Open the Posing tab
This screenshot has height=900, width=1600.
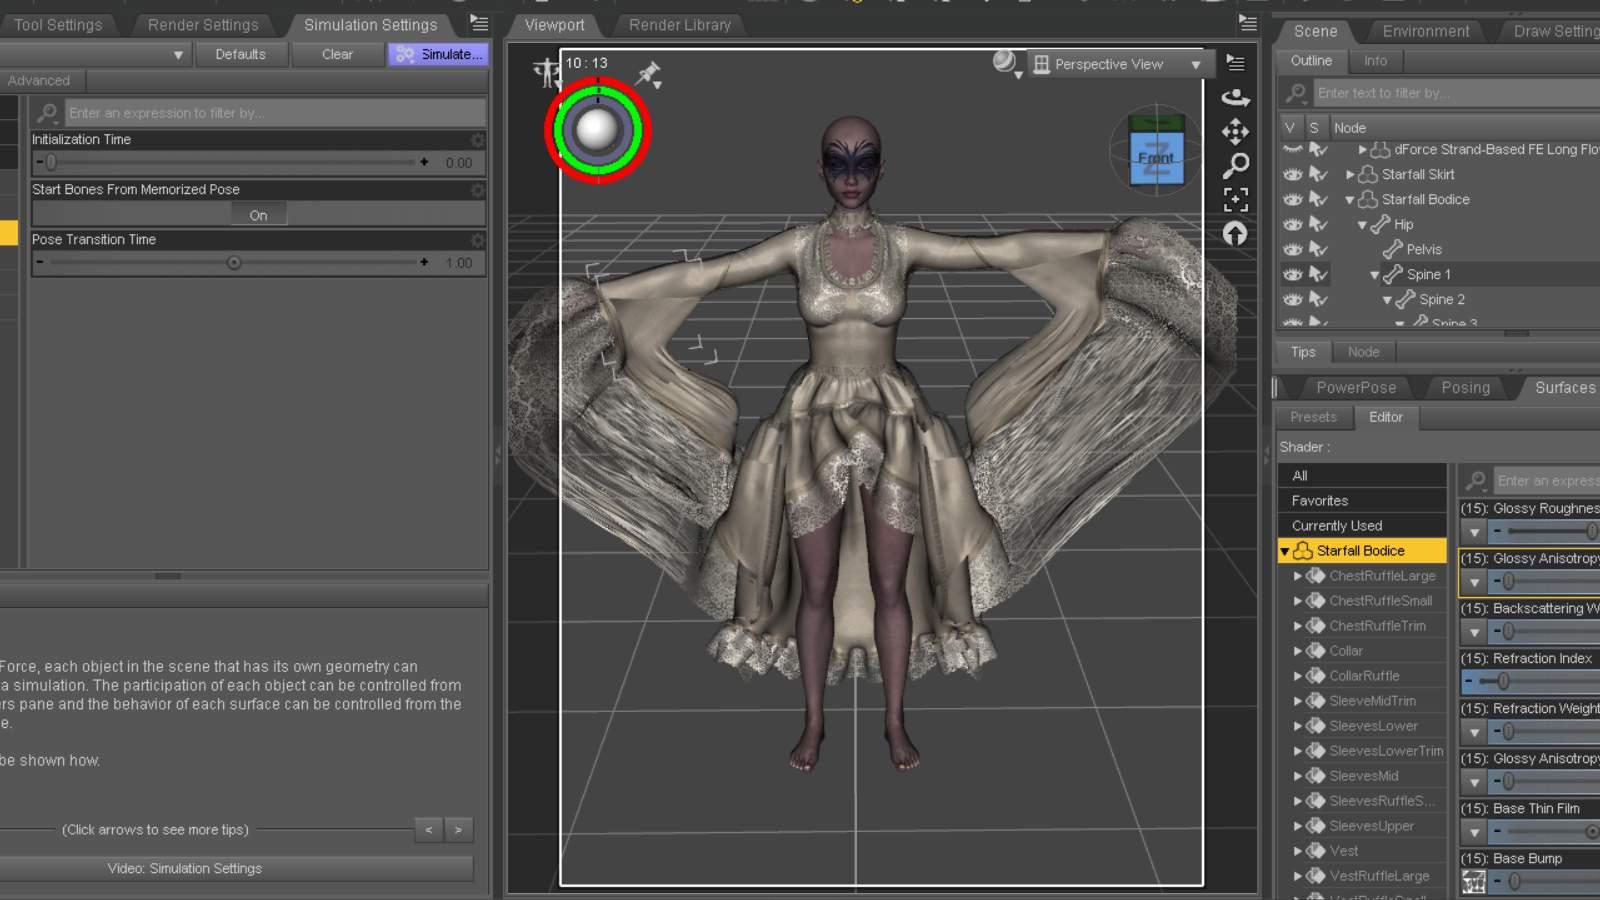click(x=1465, y=387)
